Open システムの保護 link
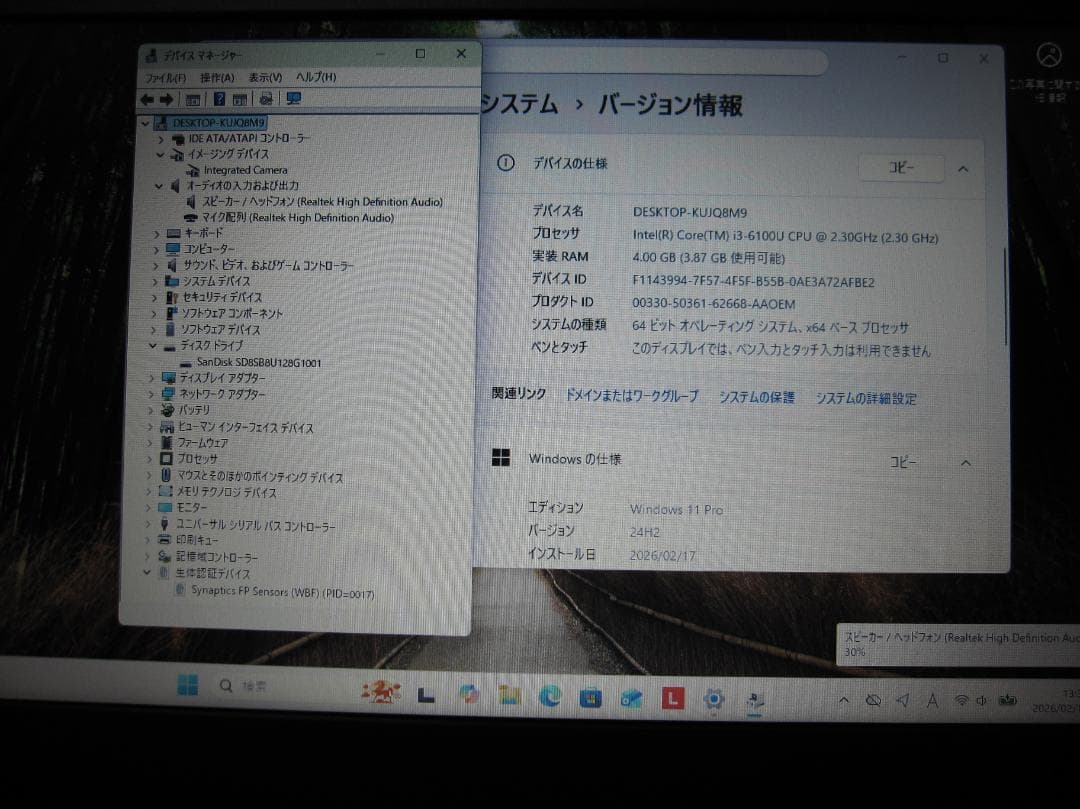1080x809 pixels. click(757, 397)
